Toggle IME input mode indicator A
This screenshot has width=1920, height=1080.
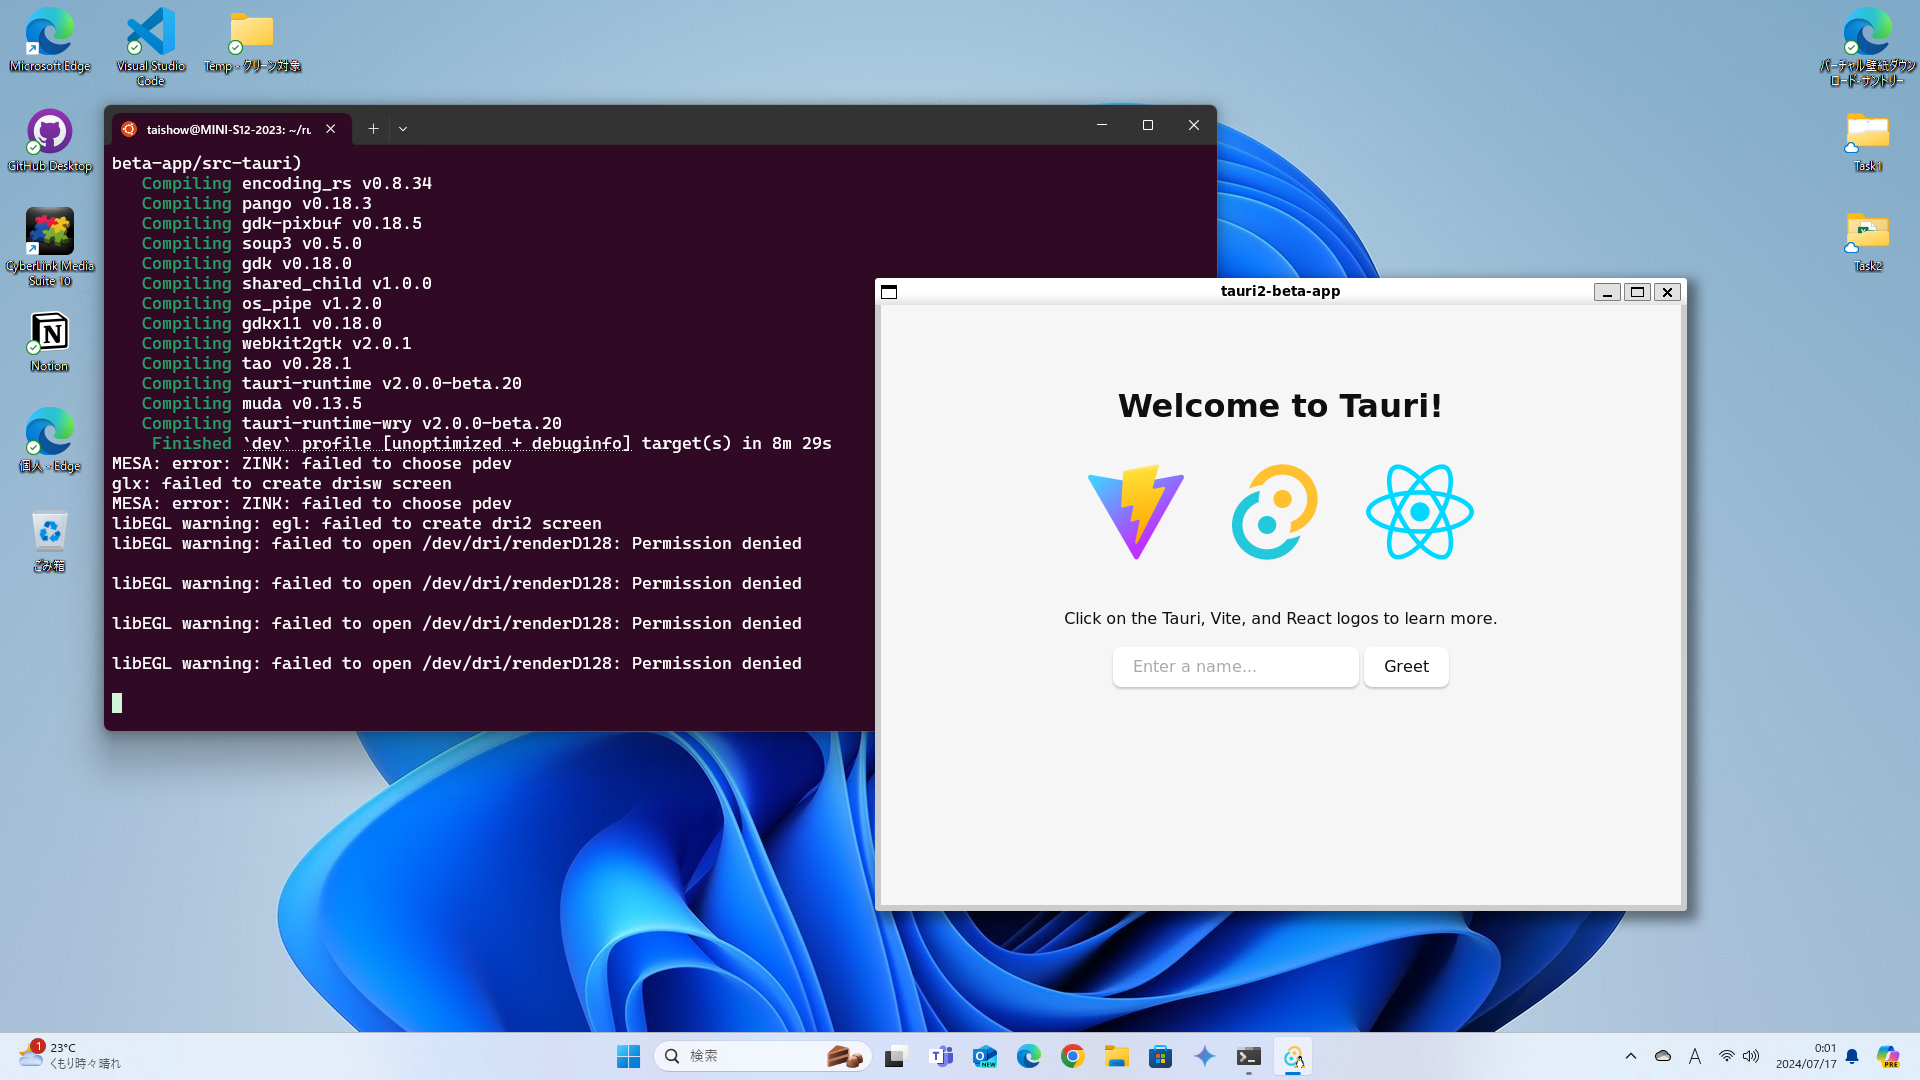pyautogui.click(x=1695, y=1056)
